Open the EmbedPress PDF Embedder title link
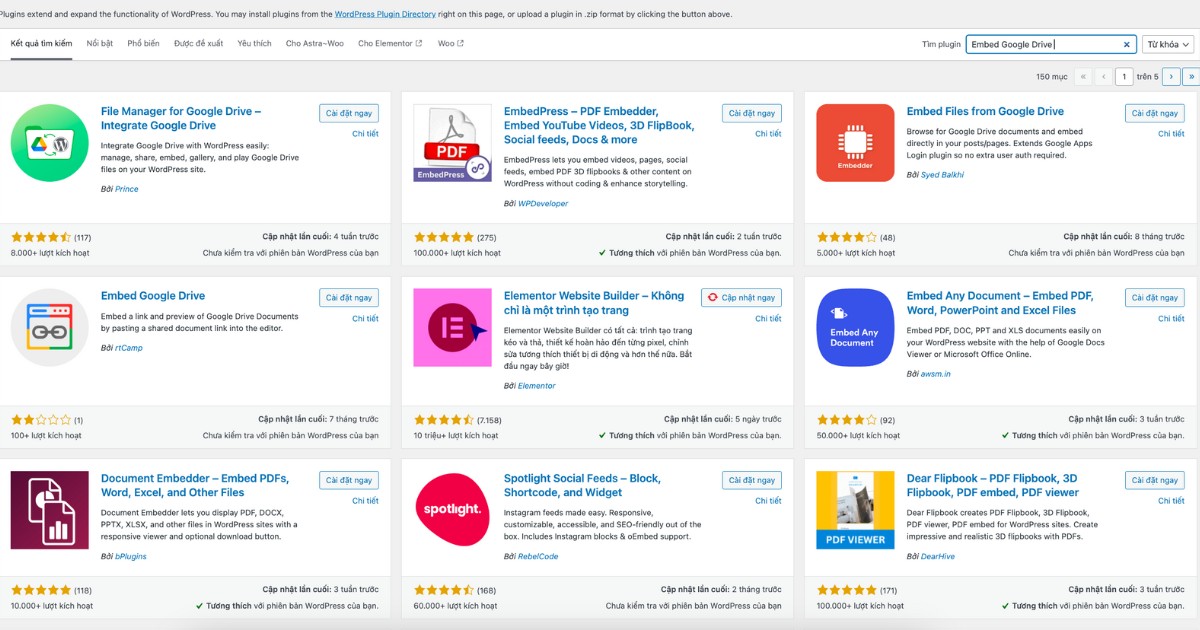The width and height of the screenshot is (1200, 630). point(599,125)
